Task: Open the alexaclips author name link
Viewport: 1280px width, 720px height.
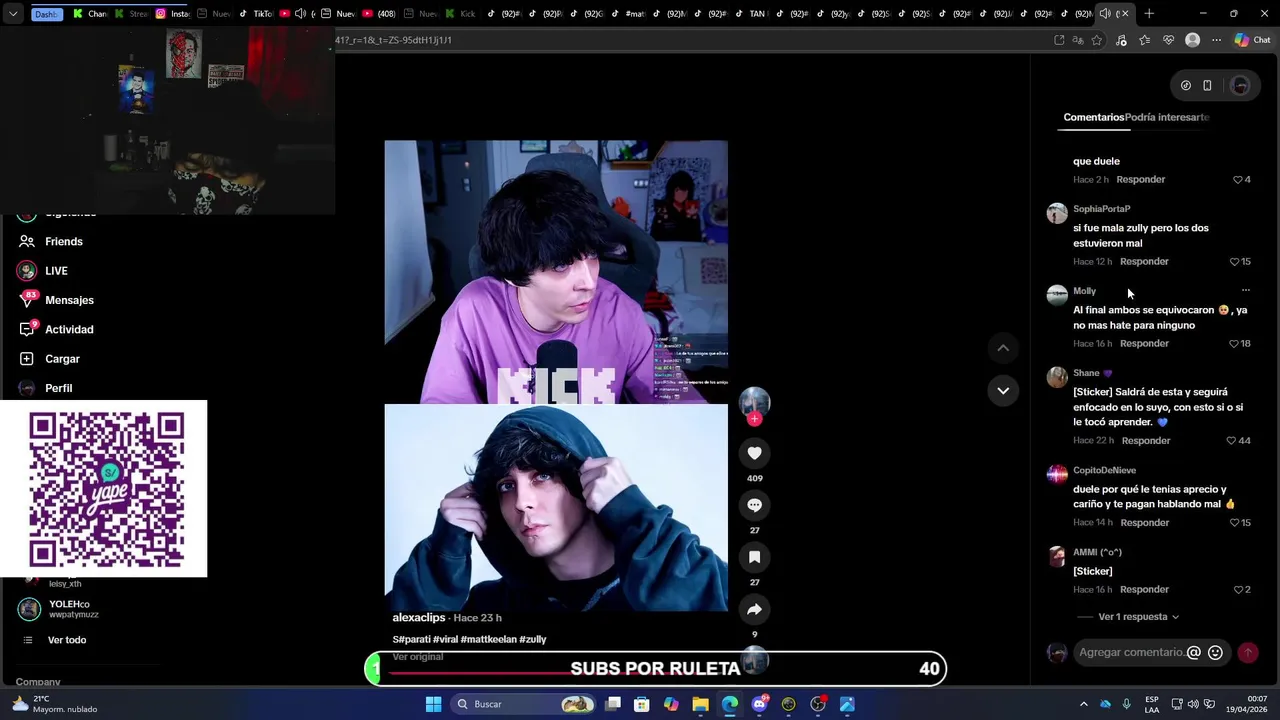Action: [418, 618]
